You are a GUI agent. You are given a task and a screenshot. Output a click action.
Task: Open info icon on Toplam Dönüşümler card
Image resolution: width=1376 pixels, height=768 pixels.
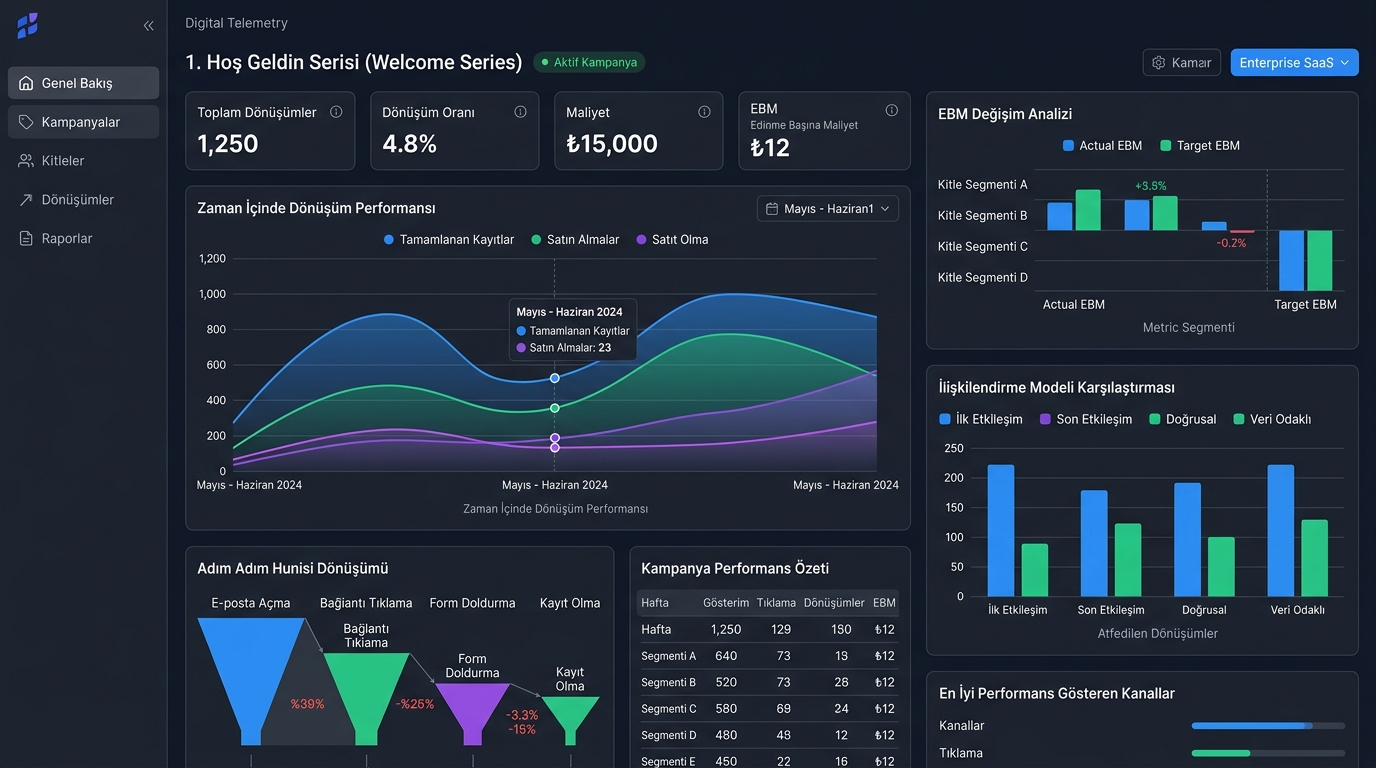click(x=336, y=112)
